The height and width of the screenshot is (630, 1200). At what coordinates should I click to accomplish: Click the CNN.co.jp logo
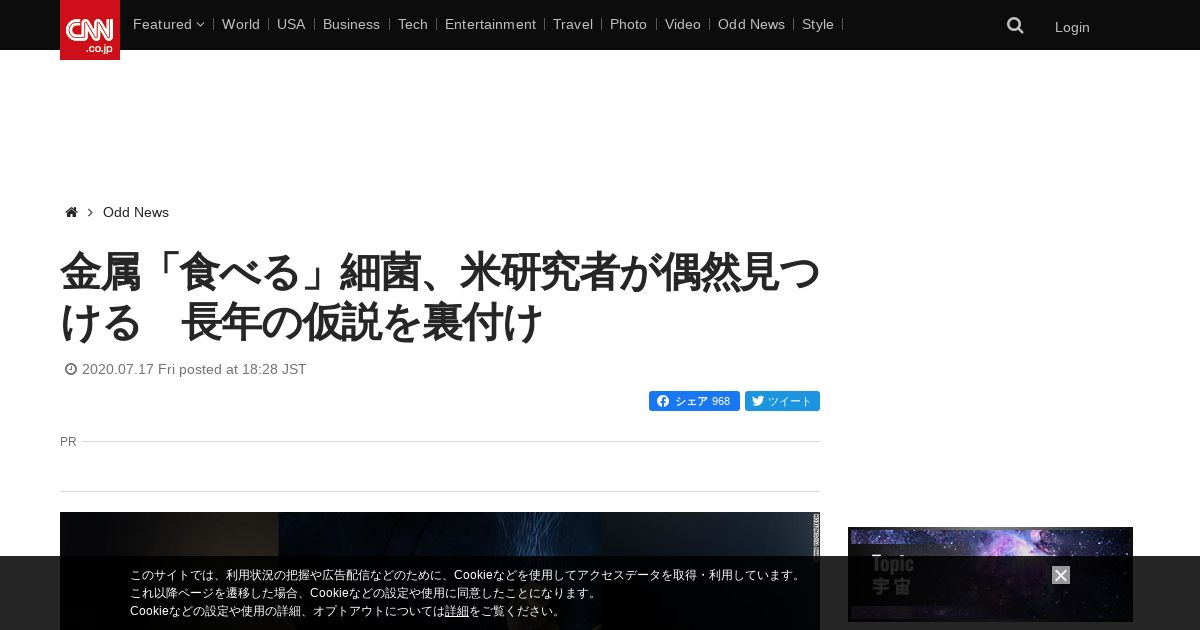point(90,30)
